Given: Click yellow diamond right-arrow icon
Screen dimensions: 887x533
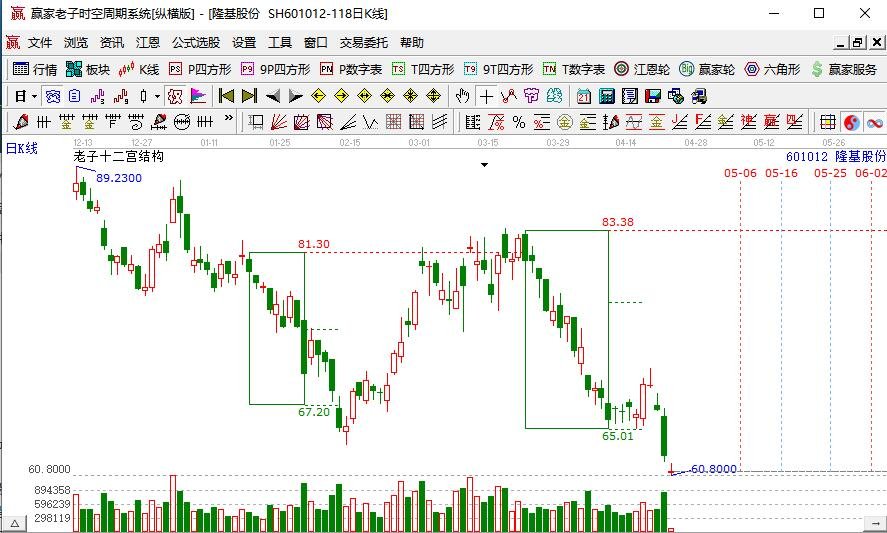Looking at the screenshot, I should coord(341,96).
